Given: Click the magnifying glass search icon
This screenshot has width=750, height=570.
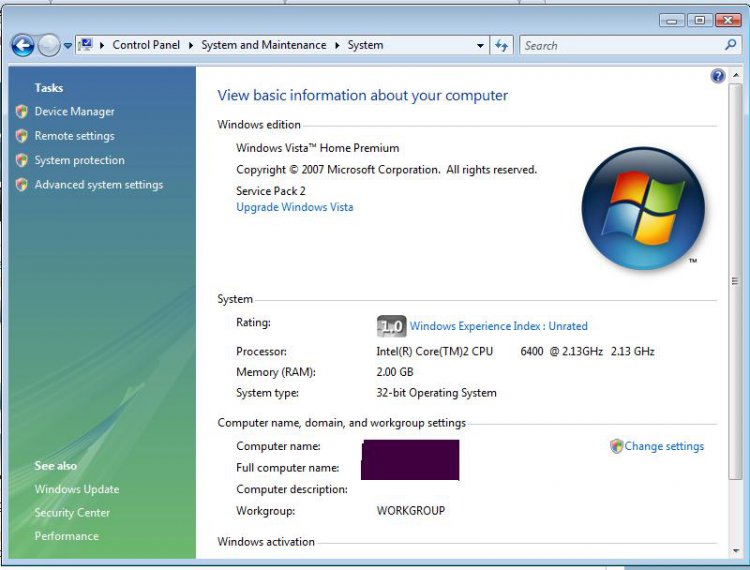Looking at the screenshot, I should click(x=730, y=45).
